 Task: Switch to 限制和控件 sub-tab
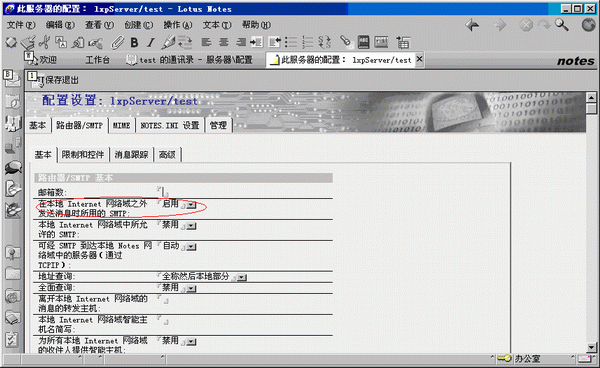(x=83, y=155)
